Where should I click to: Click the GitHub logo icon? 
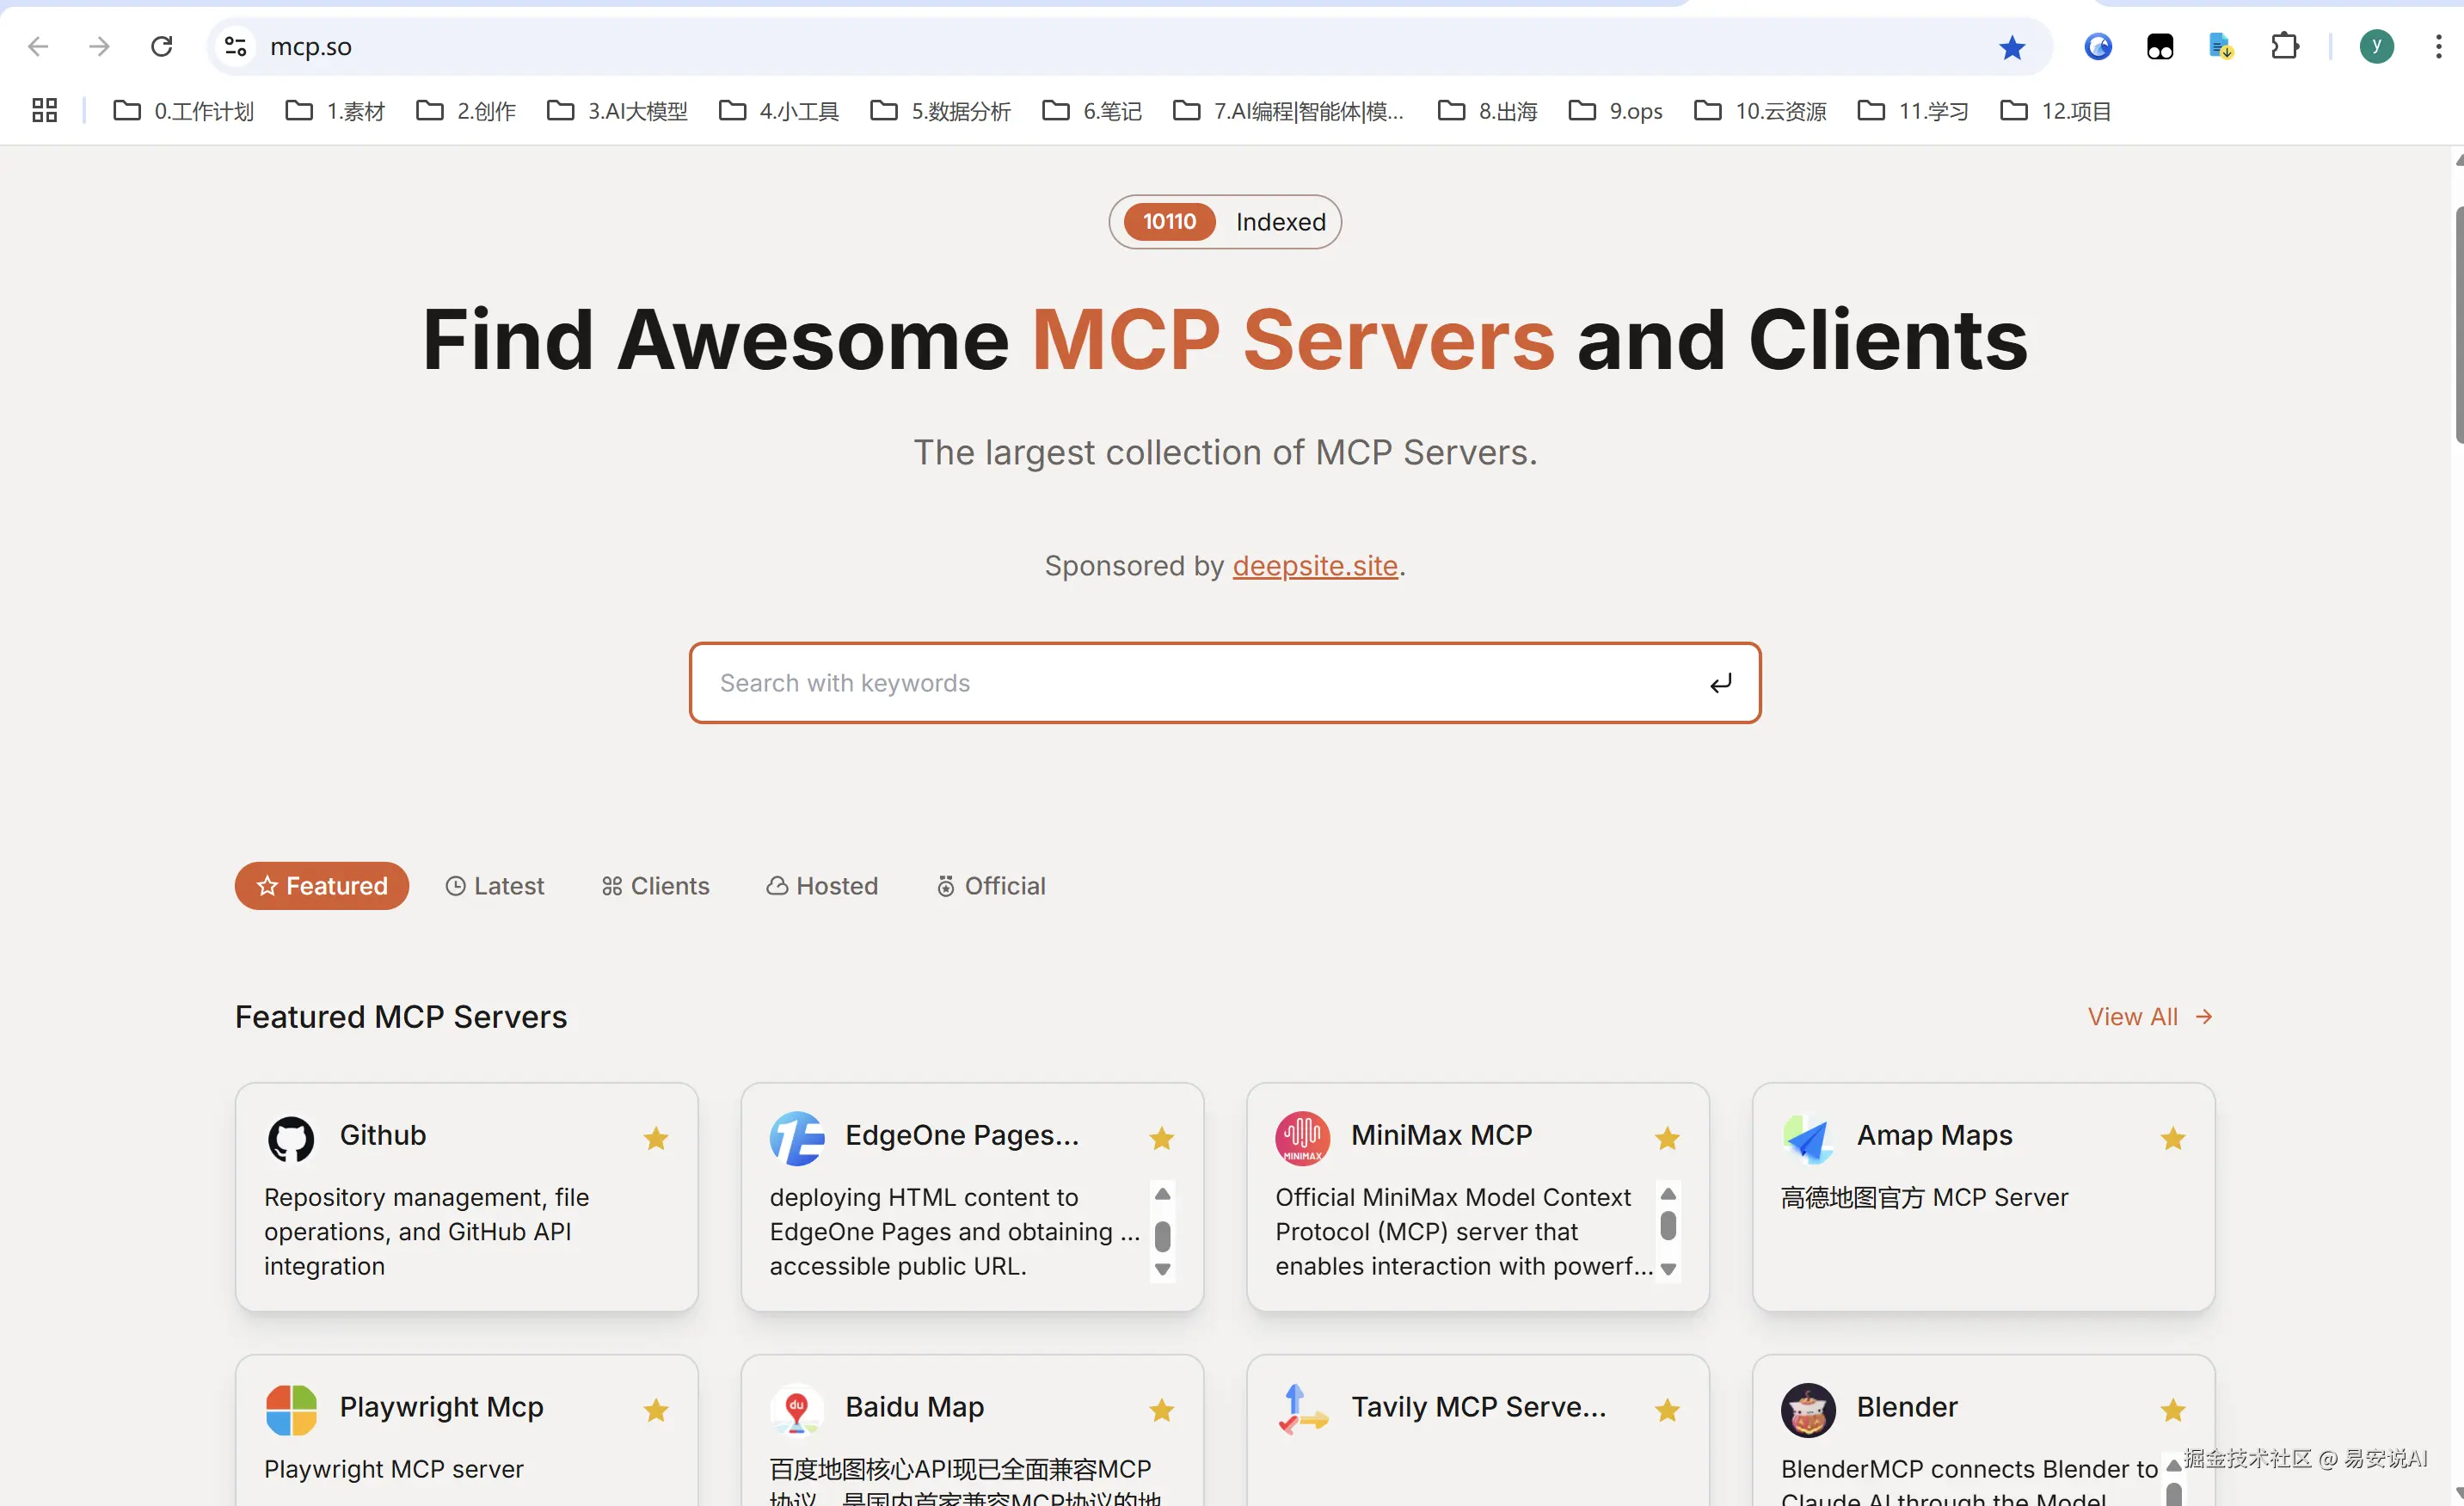291,1138
